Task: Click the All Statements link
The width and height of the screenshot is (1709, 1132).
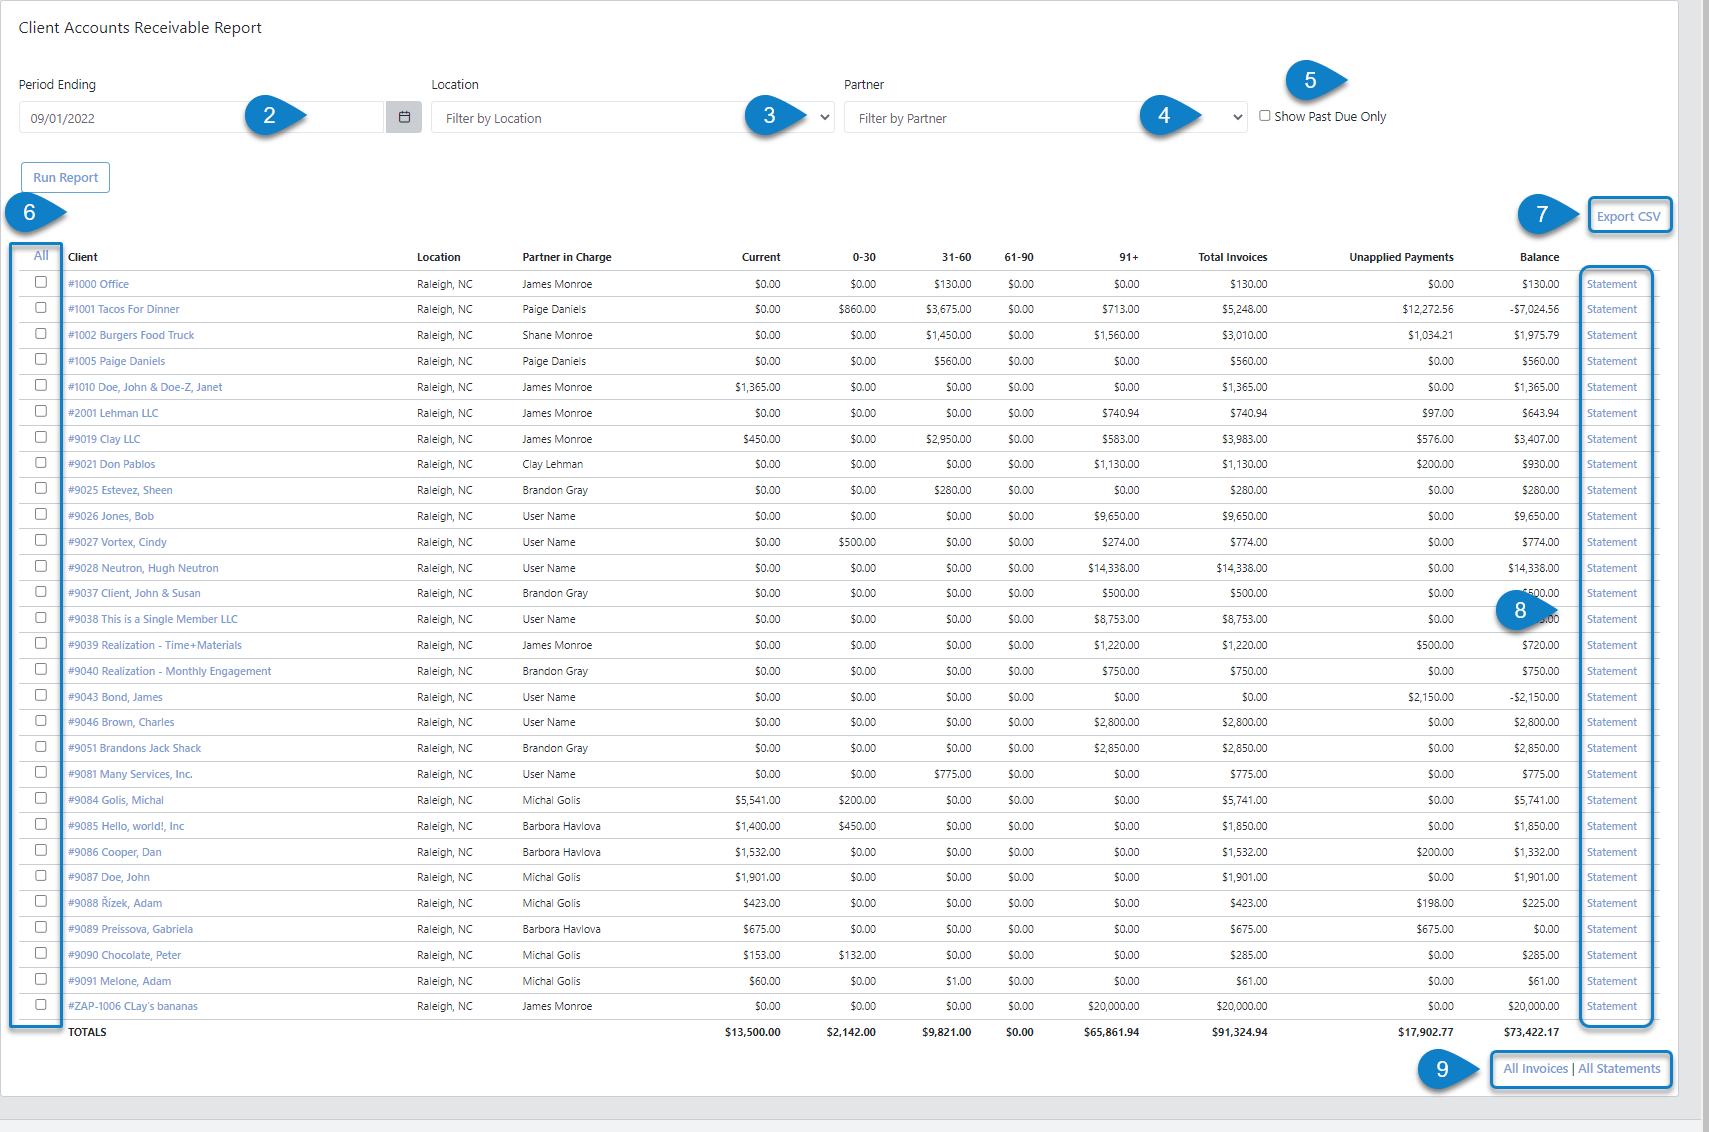Action: pyautogui.click(x=1619, y=1068)
